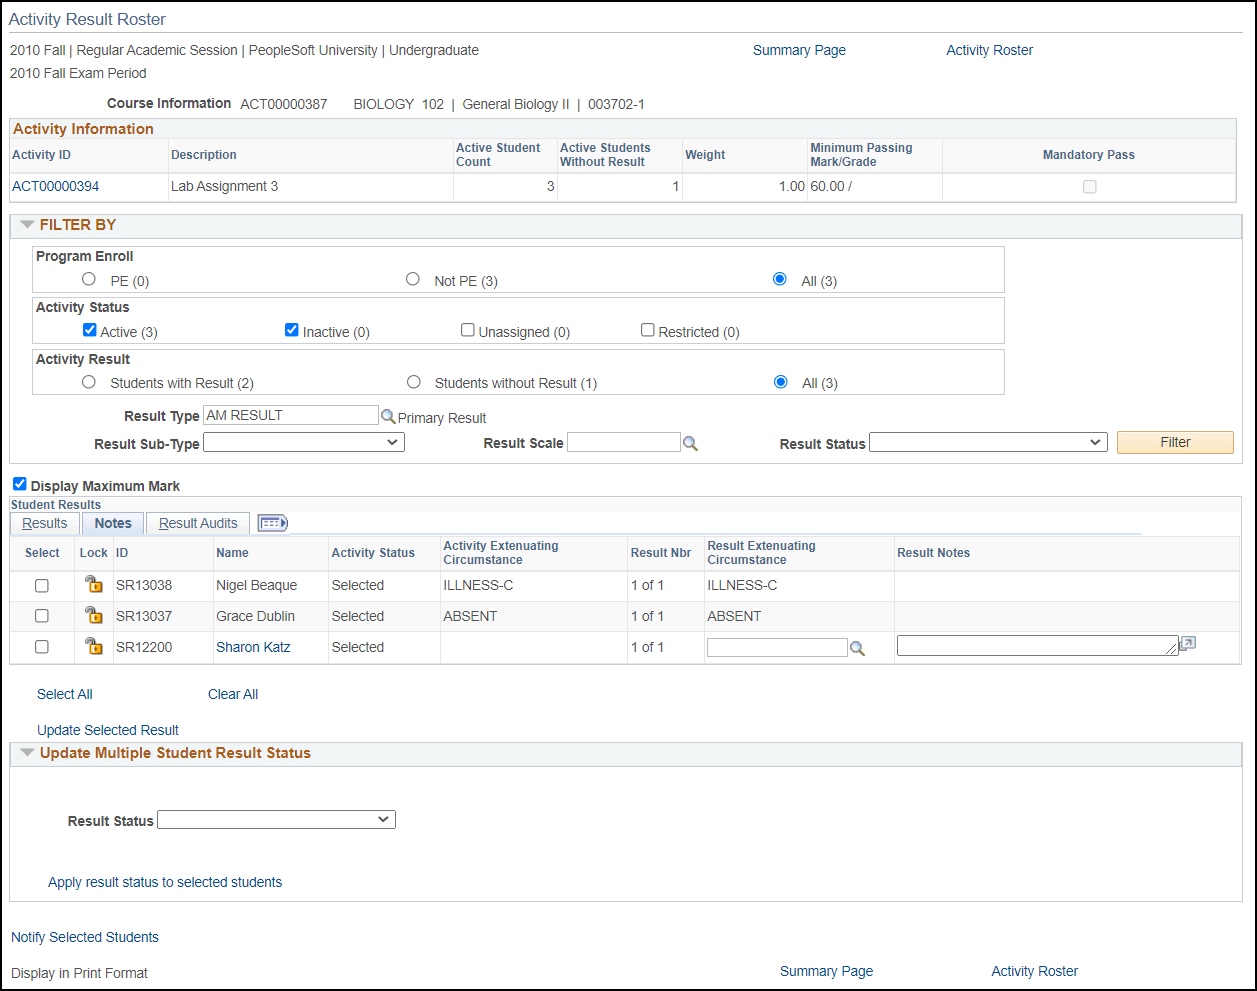This screenshot has height=991, width=1257.
Task: Open the keyboard shortcuts icon near the tabs
Action: 272,522
